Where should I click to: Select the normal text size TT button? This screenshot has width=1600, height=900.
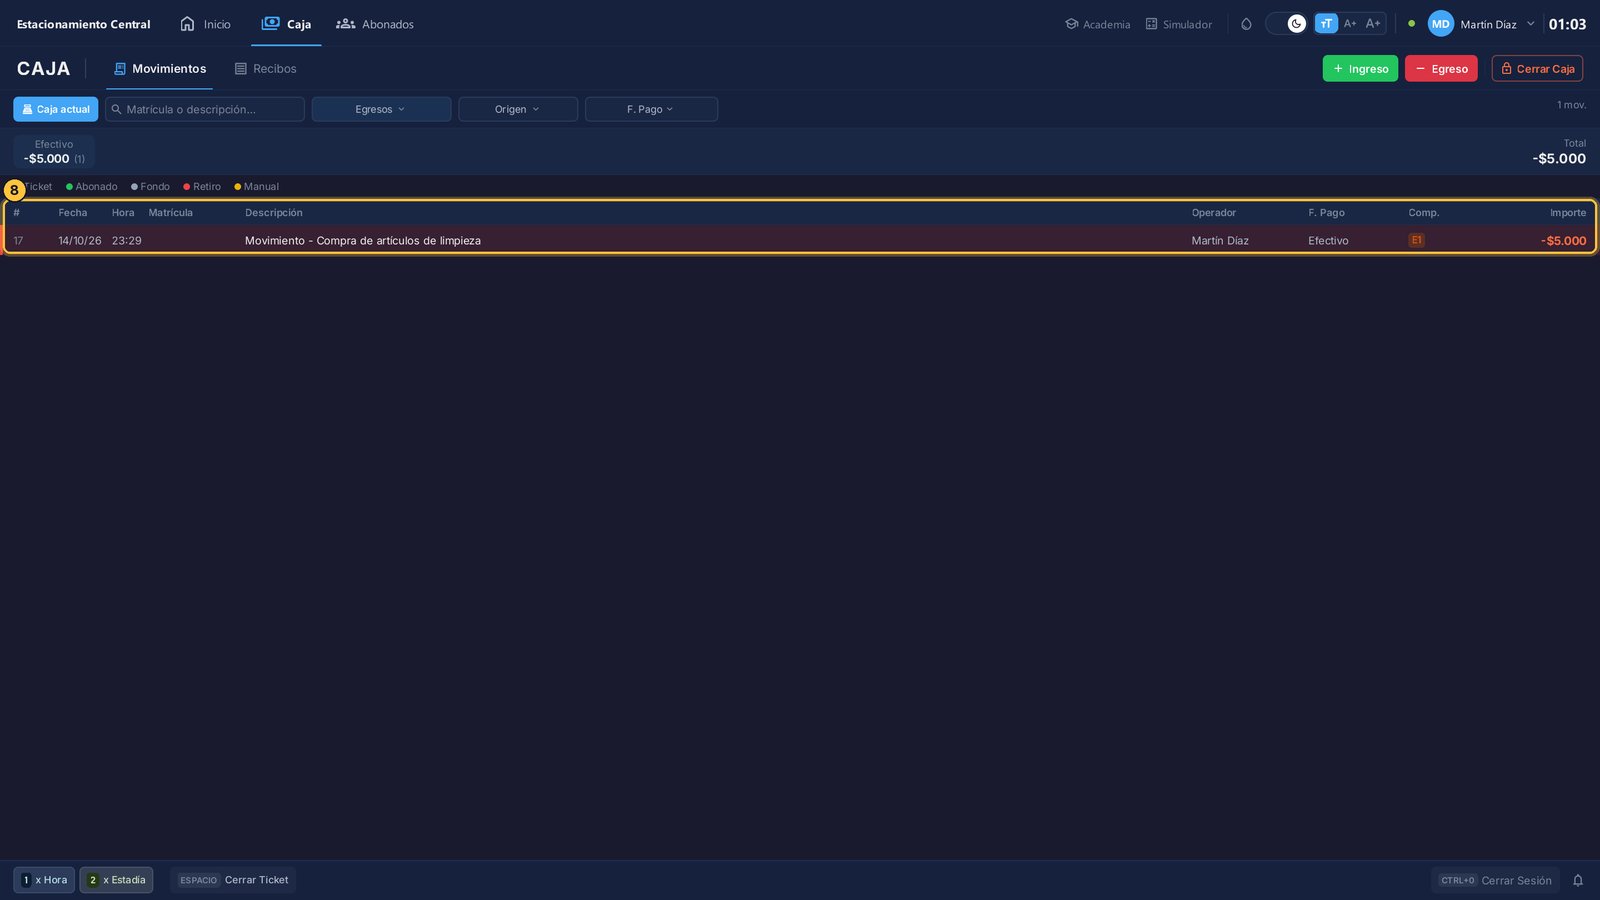point(1326,24)
